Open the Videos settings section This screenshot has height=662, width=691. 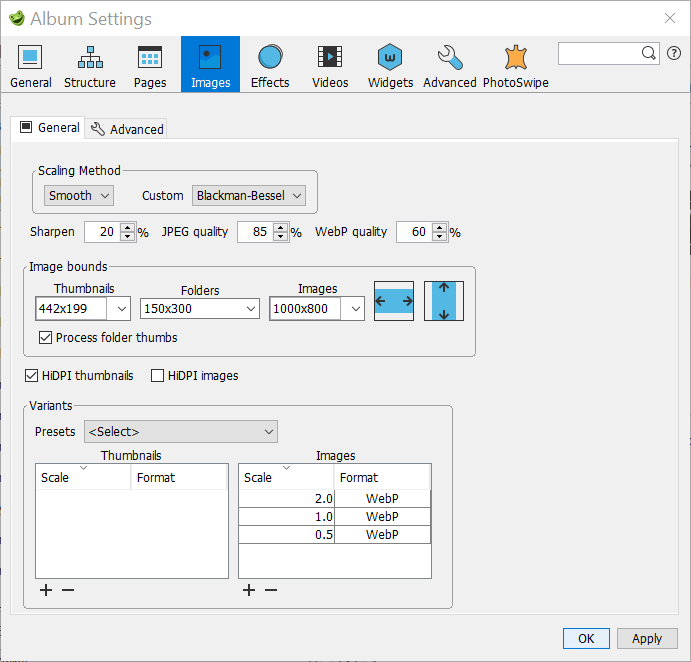pos(330,66)
